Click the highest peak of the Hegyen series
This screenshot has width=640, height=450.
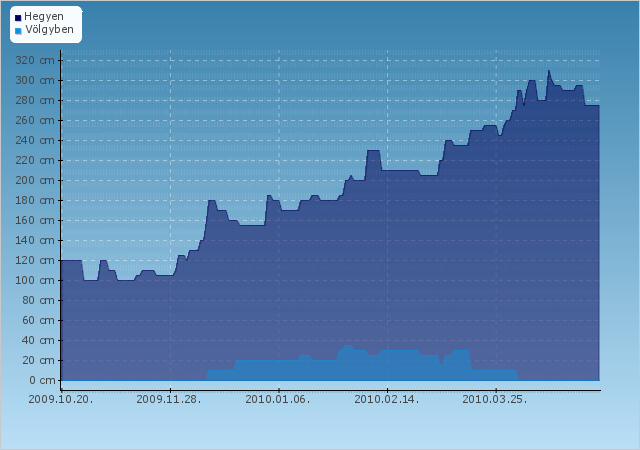549,71
